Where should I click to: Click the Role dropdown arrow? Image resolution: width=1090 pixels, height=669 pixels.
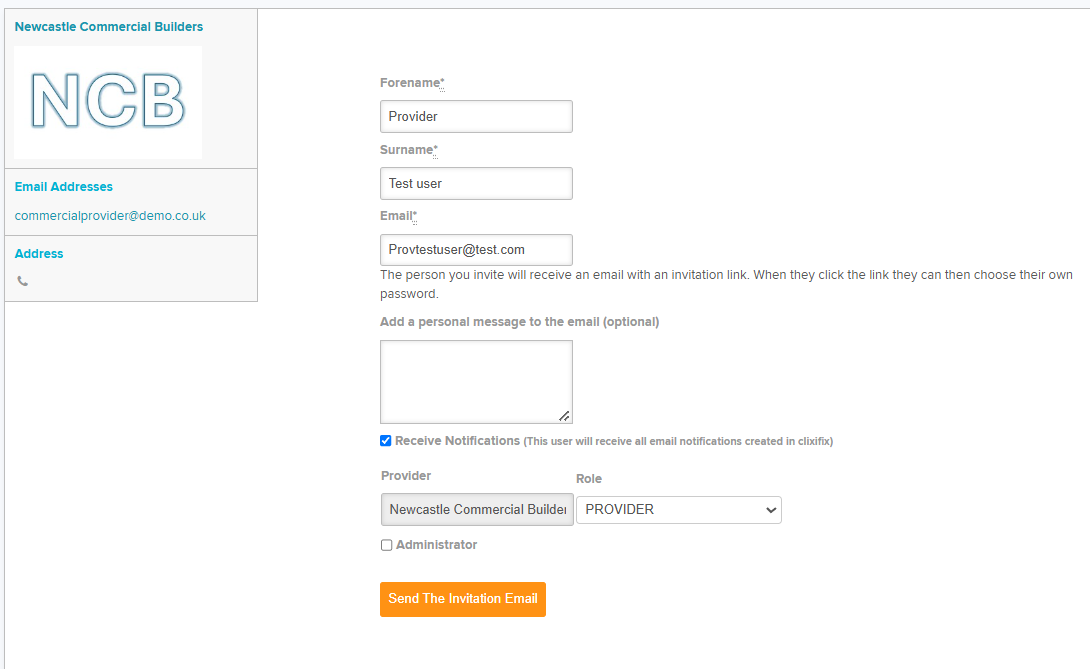coord(770,510)
